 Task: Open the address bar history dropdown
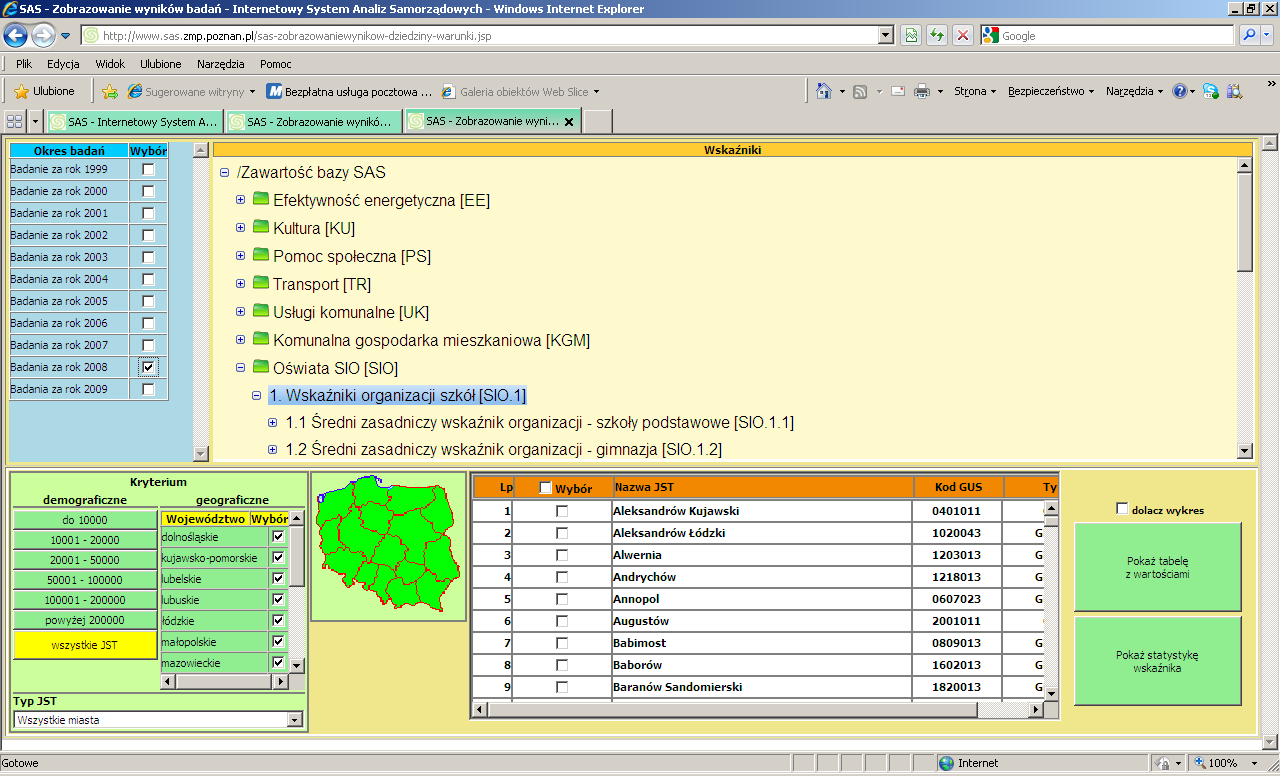coord(885,36)
